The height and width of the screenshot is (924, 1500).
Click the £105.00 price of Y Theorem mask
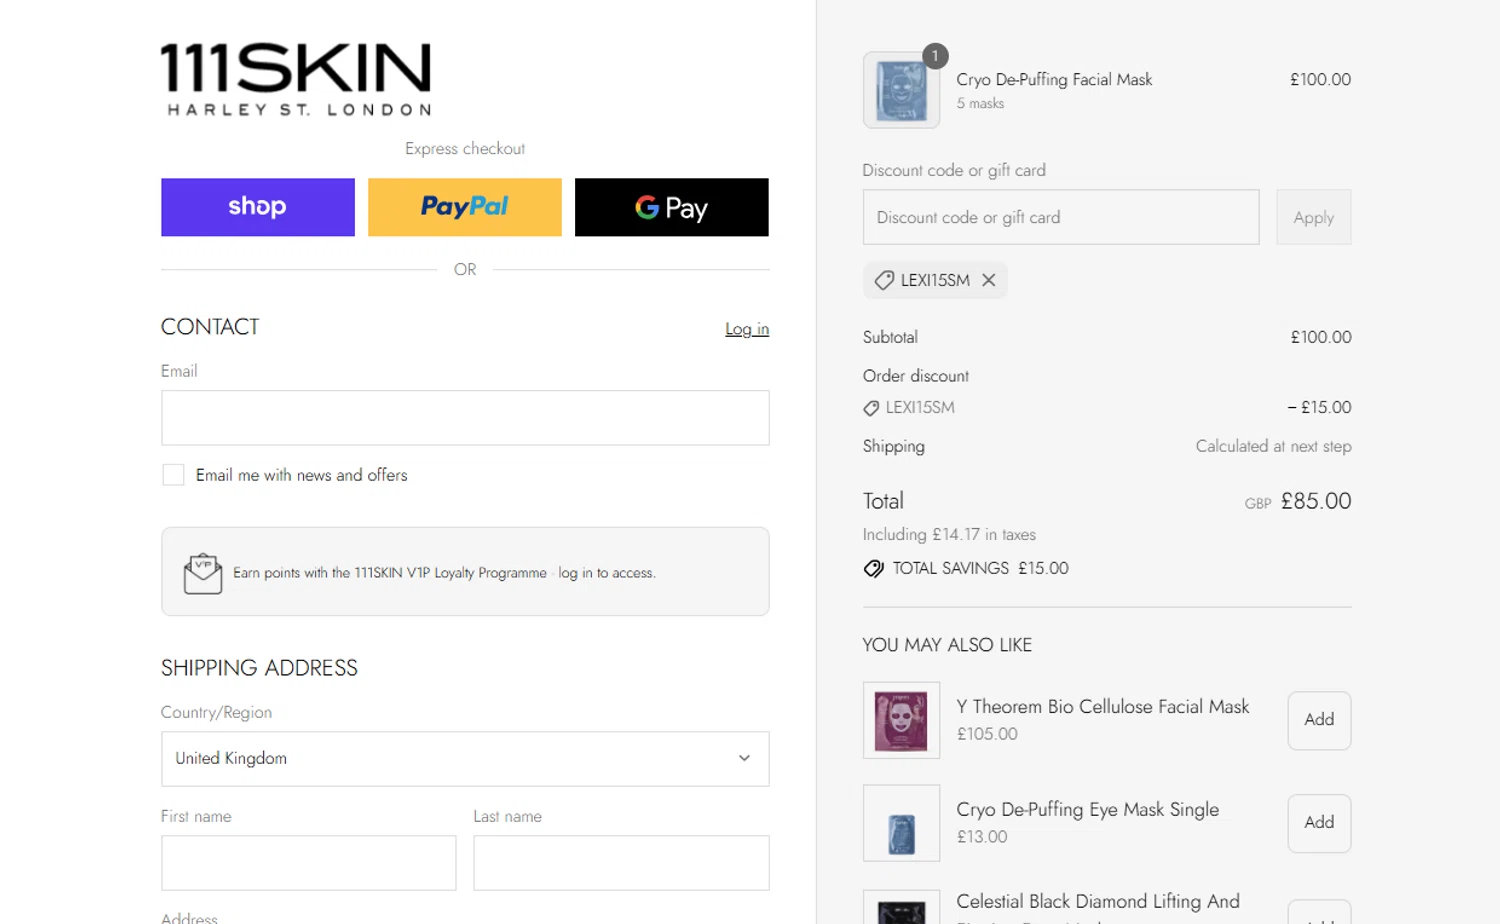tap(987, 734)
